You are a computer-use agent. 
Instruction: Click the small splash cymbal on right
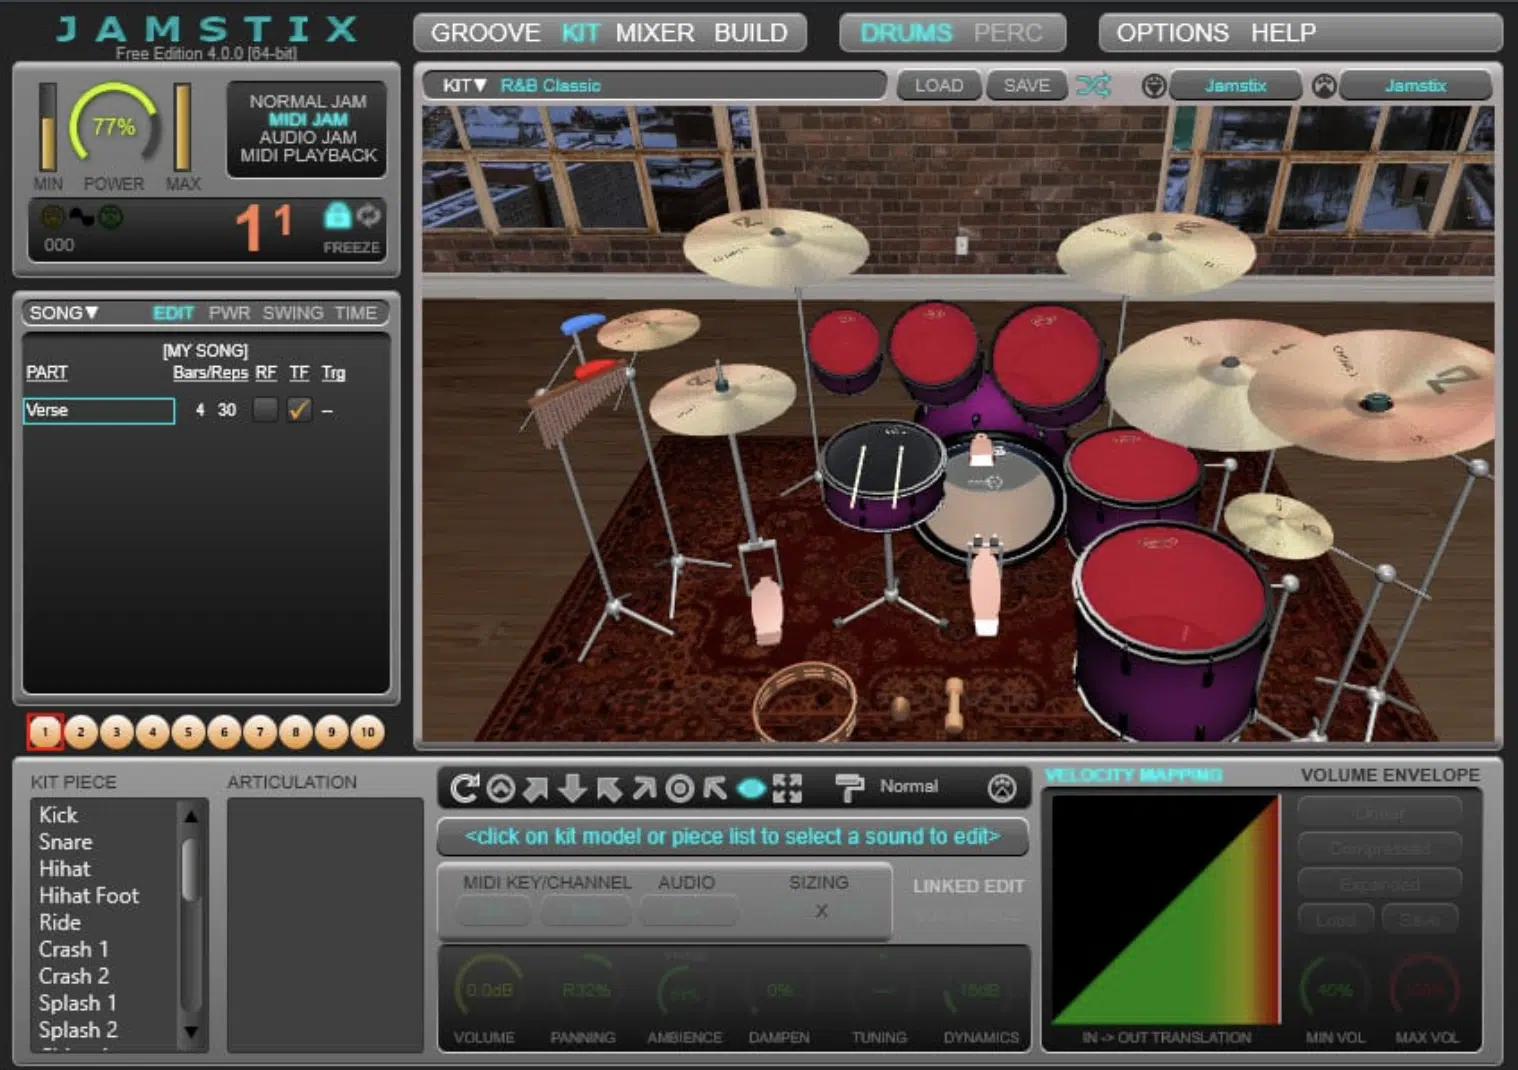1278,524
